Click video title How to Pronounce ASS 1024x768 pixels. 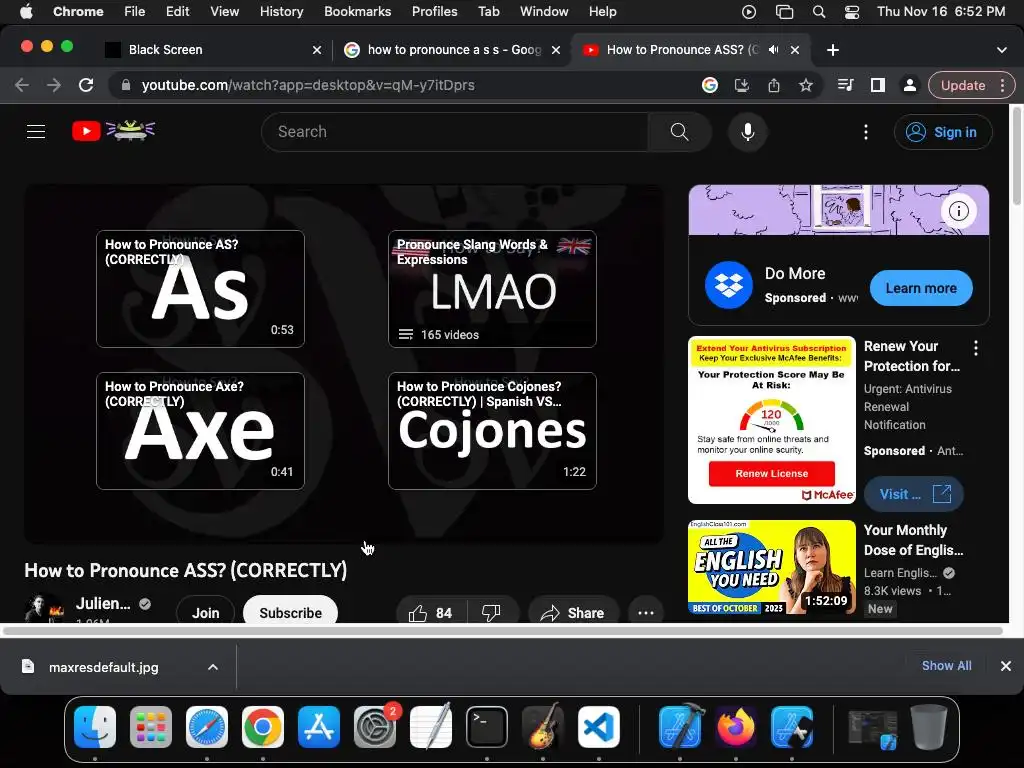coord(185,570)
